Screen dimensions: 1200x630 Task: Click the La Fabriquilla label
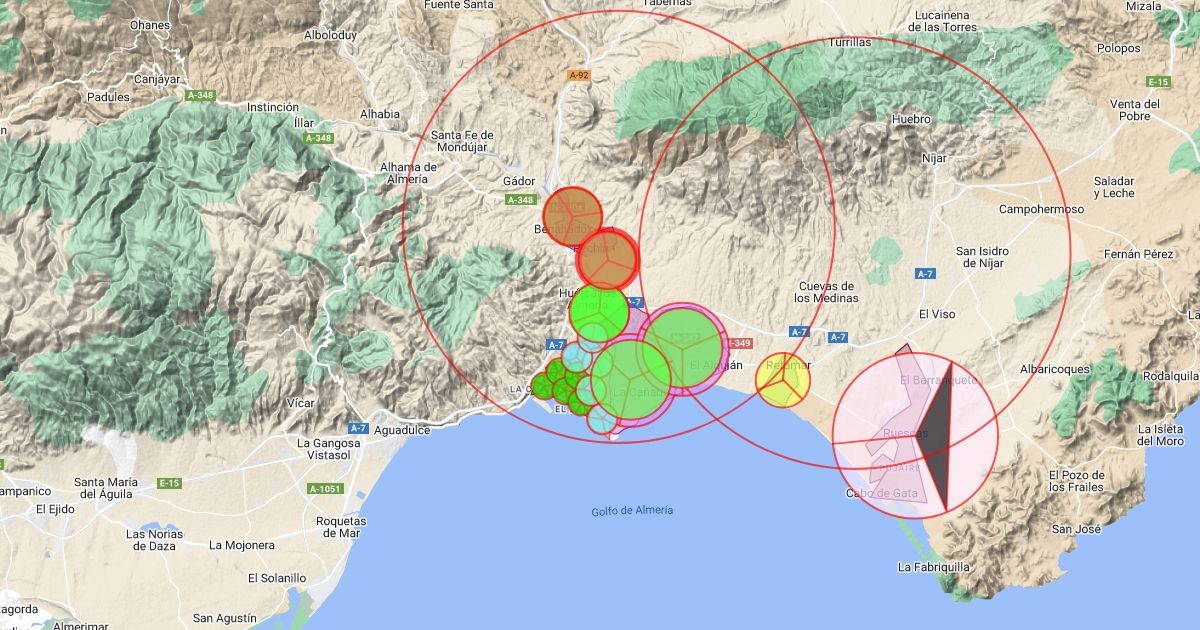pyautogui.click(x=934, y=567)
